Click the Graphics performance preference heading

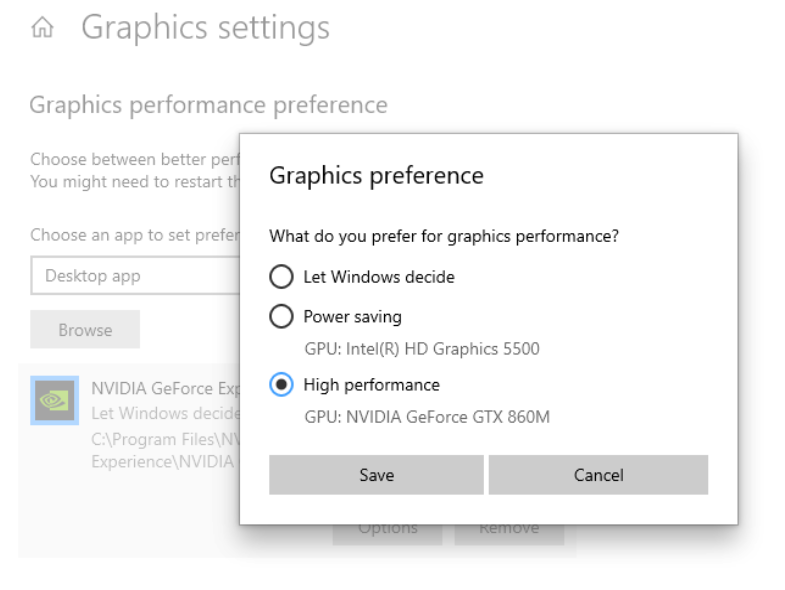(208, 104)
